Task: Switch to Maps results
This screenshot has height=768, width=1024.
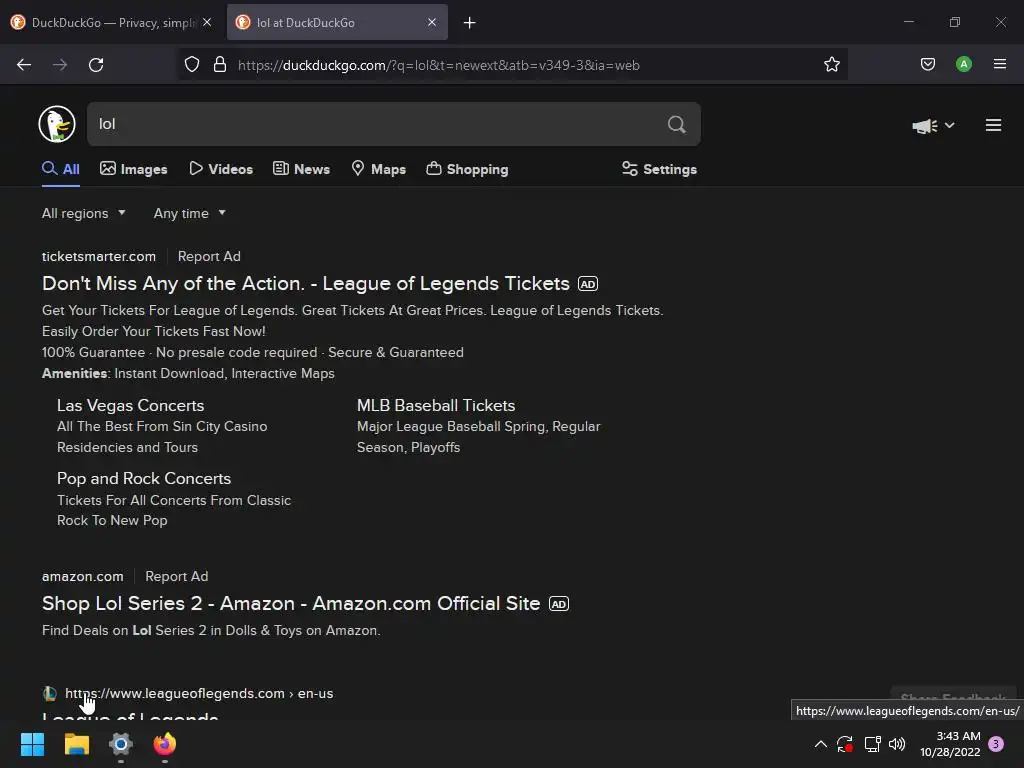Action: pos(378,169)
